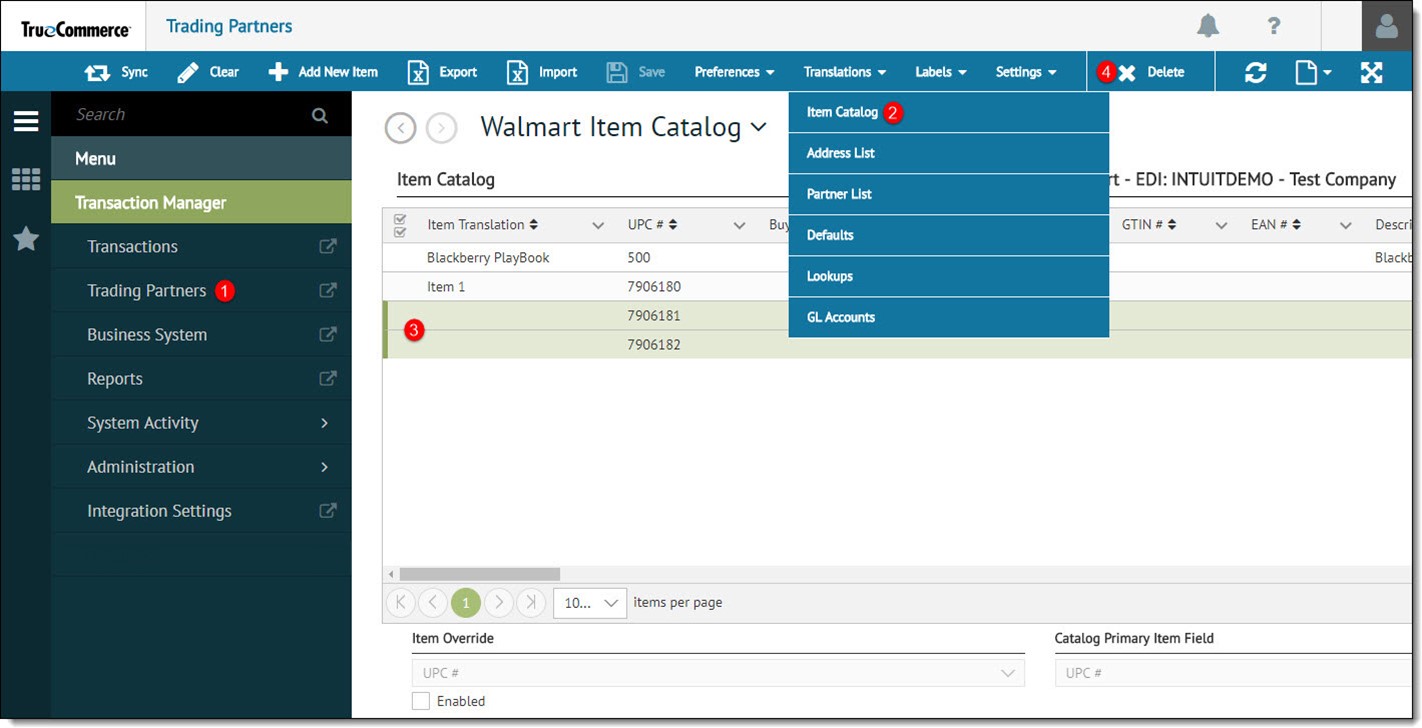The width and height of the screenshot is (1422, 728).
Task: Go to the next page of results
Action: pyautogui.click(x=498, y=602)
